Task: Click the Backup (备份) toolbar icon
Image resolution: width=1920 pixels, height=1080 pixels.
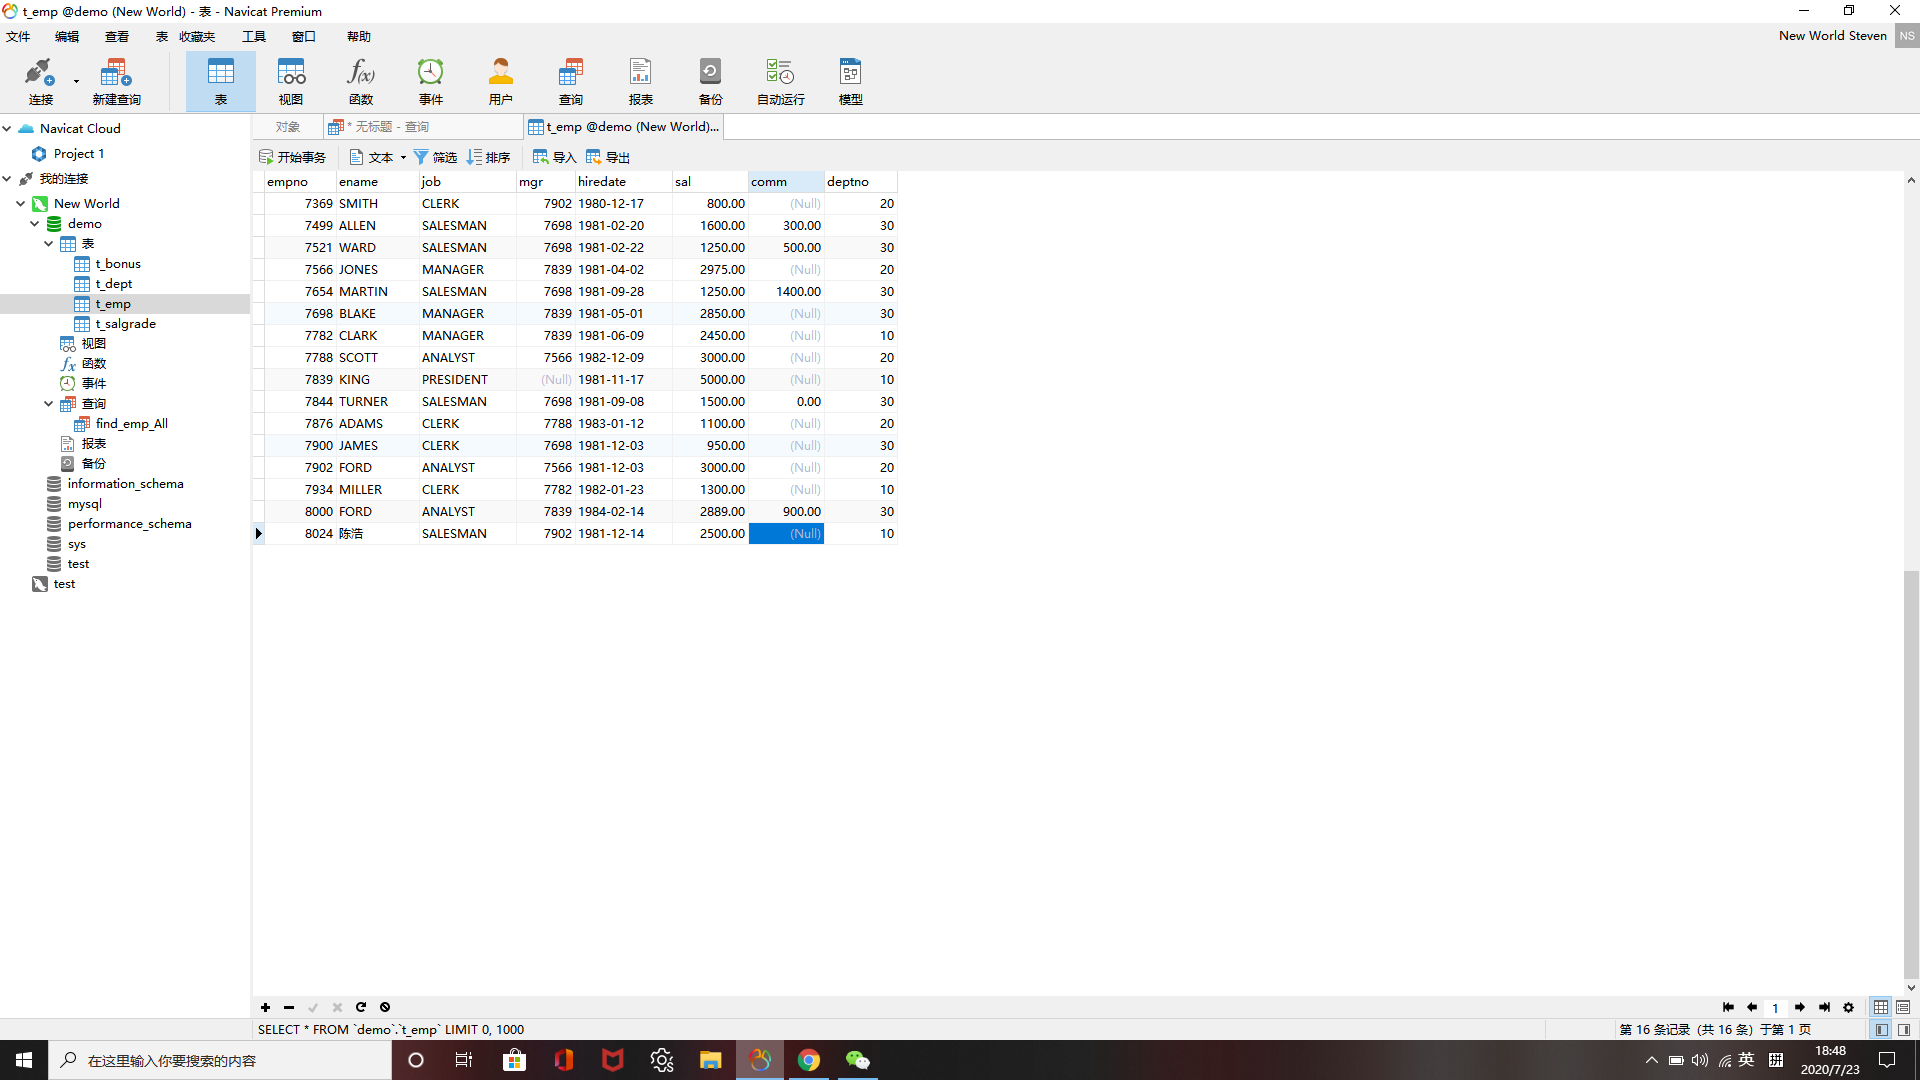Action: 710,80
